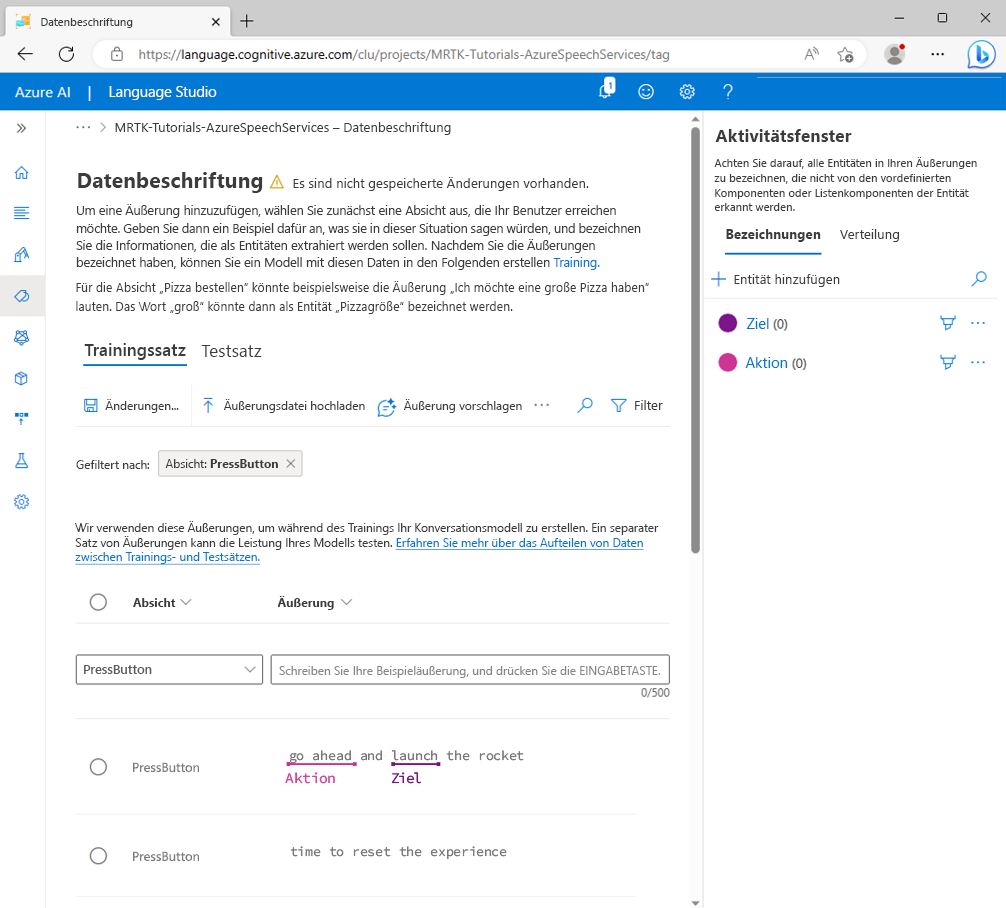Sort by Absicht column chevron
The height and width of the screenshot is (908, 1006).
pyautogui.click(x=186, y=602)
